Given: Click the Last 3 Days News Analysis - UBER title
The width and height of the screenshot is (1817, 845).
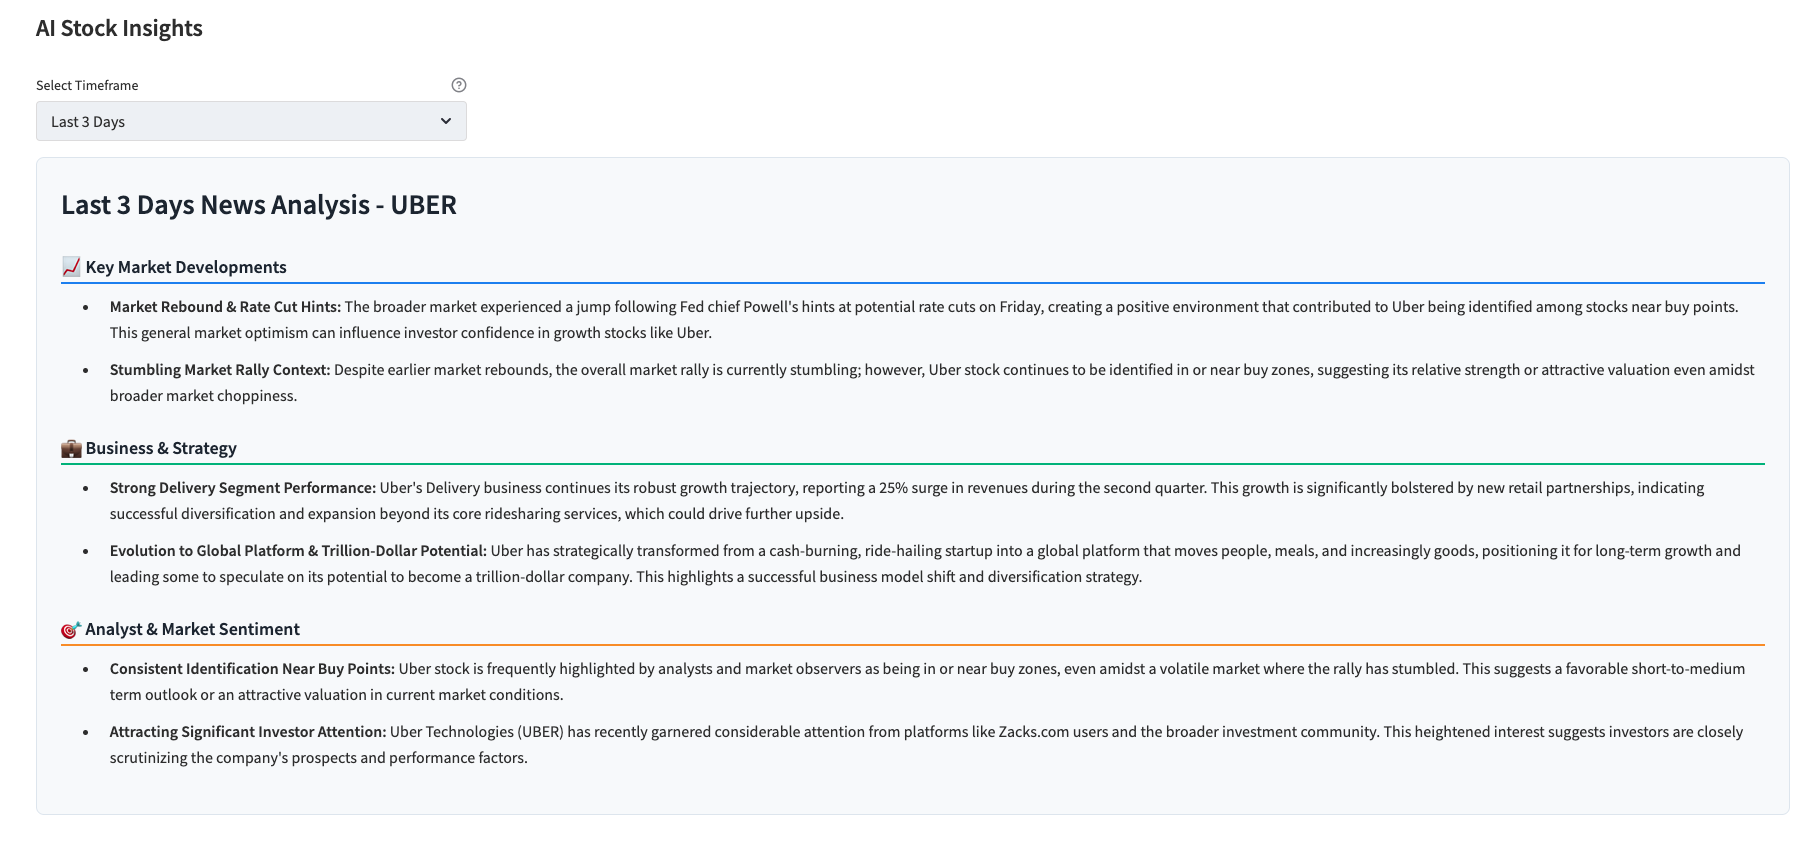Looking at the screenshot, I should pyautogui.click(x=259, y=205).
